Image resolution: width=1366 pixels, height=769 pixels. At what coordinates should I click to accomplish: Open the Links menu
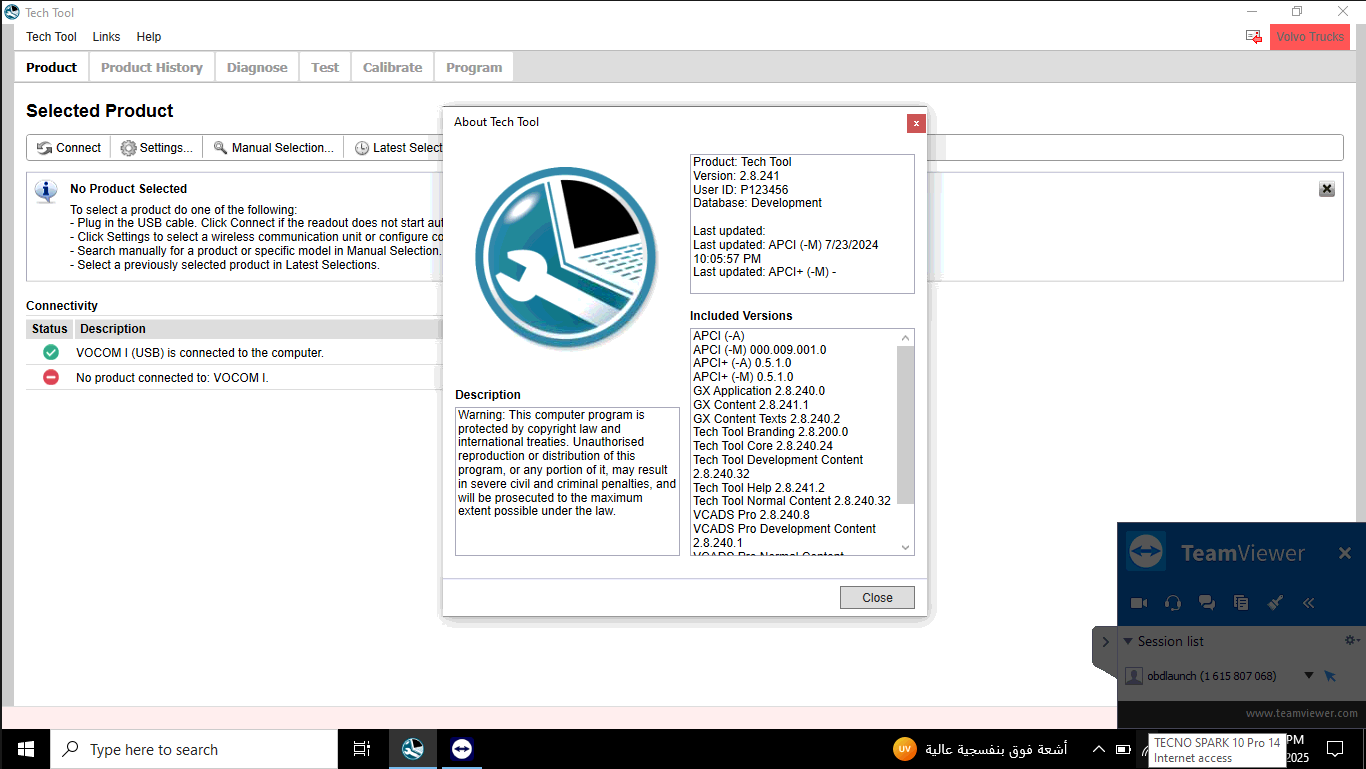coord(106,37)
